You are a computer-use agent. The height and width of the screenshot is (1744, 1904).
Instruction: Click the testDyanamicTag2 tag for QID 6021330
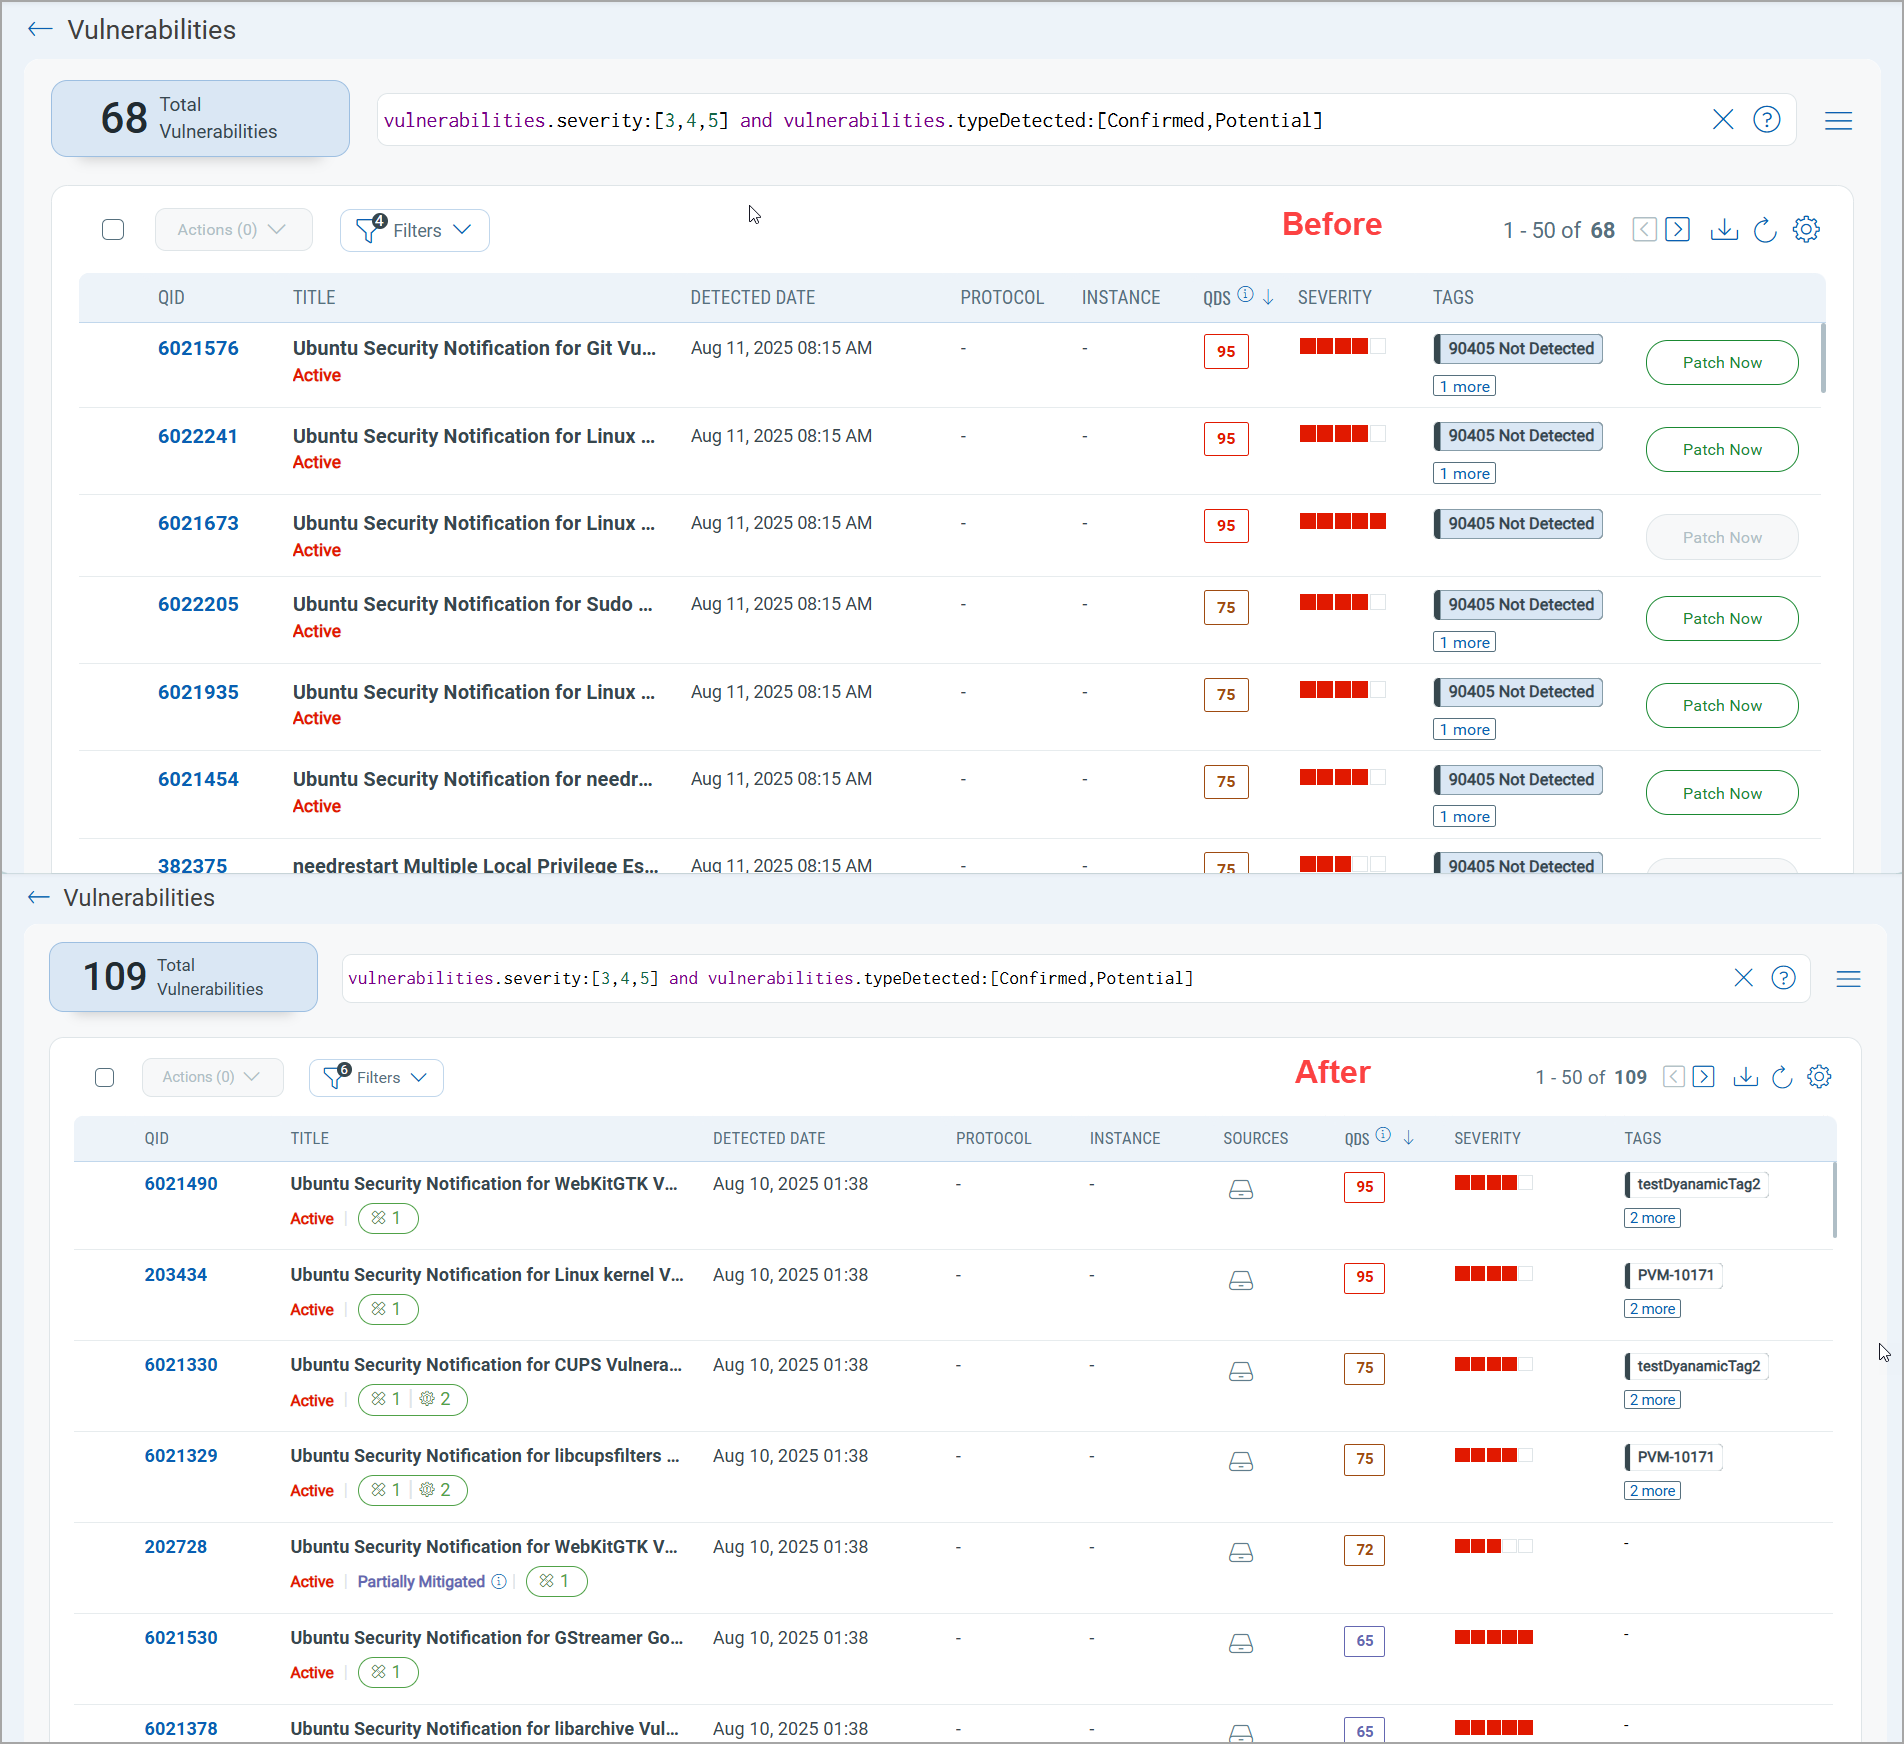coord(1697,1366)
